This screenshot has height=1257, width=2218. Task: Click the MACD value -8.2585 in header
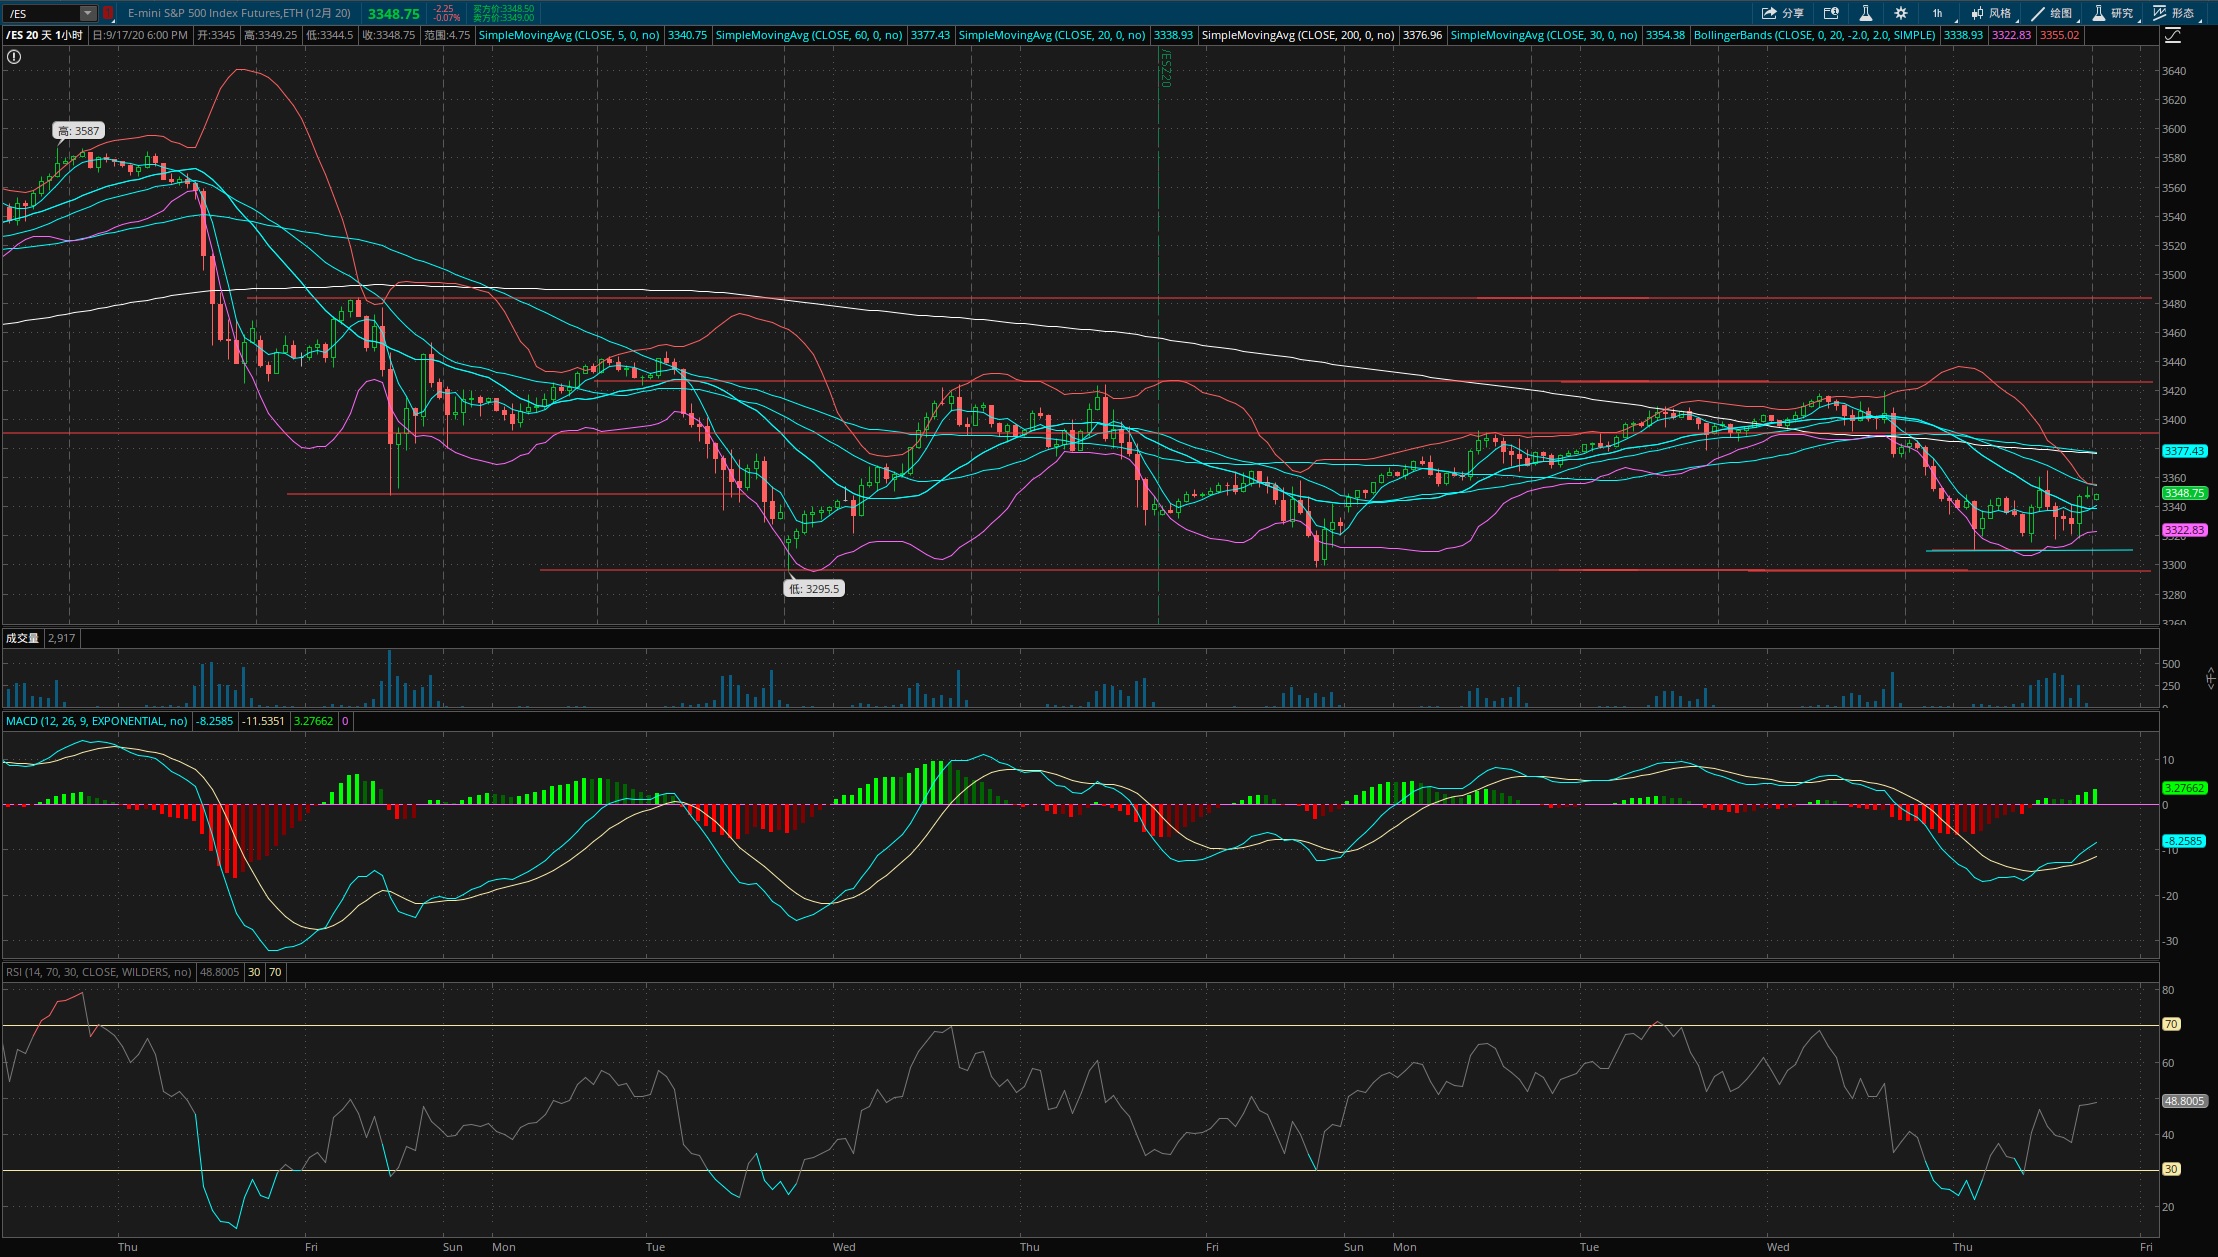(x=214, y=721)
